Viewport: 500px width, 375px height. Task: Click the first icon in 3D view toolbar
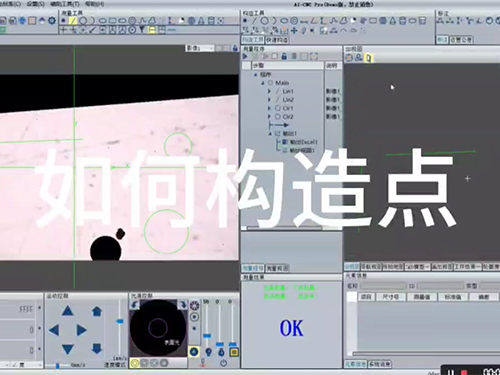coord(349,58)
